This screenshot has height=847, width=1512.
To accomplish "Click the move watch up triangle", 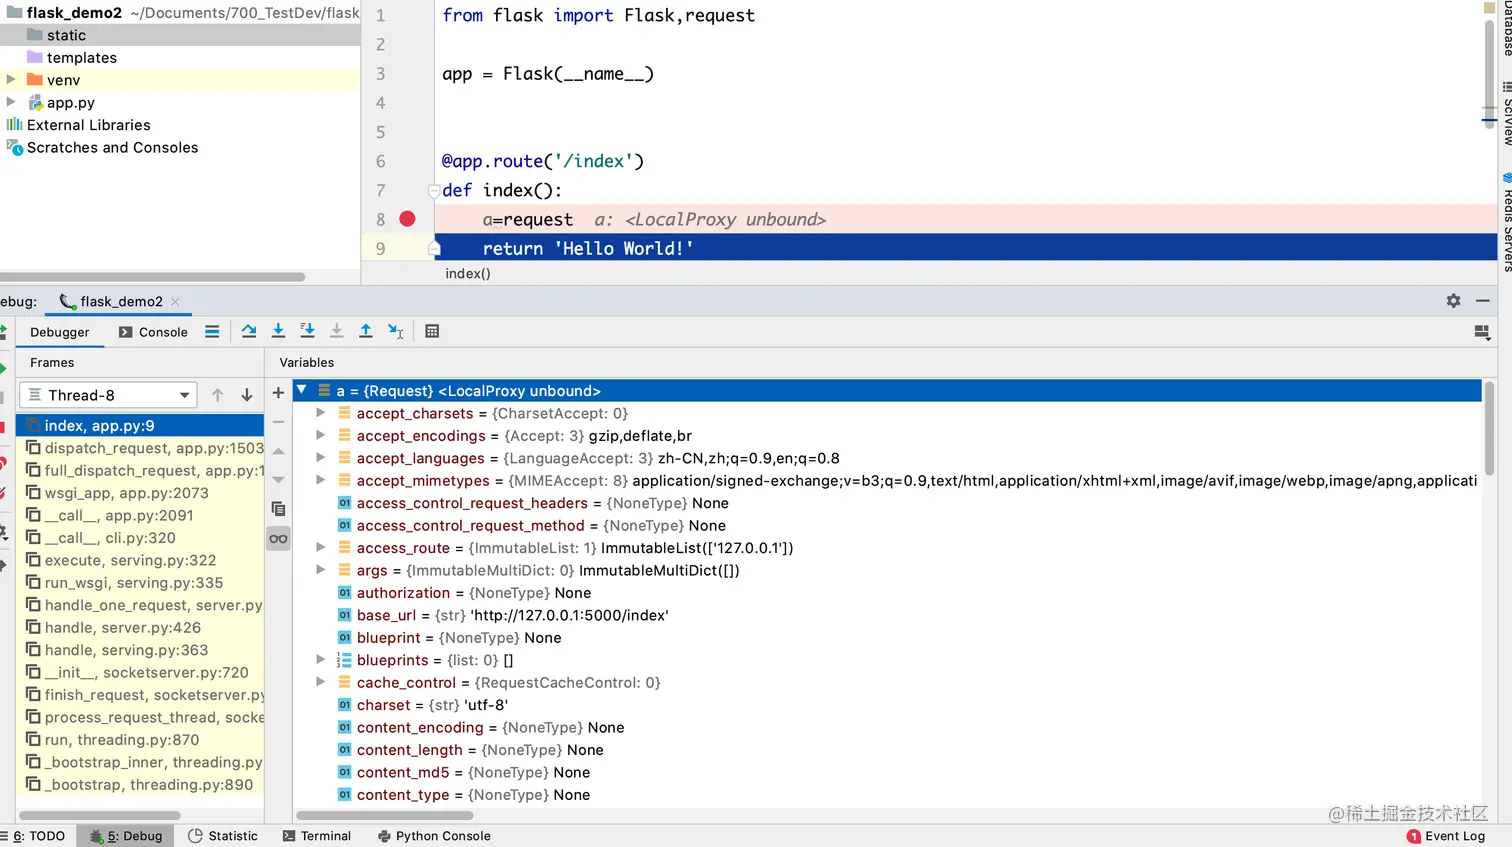I will [278, 451].
